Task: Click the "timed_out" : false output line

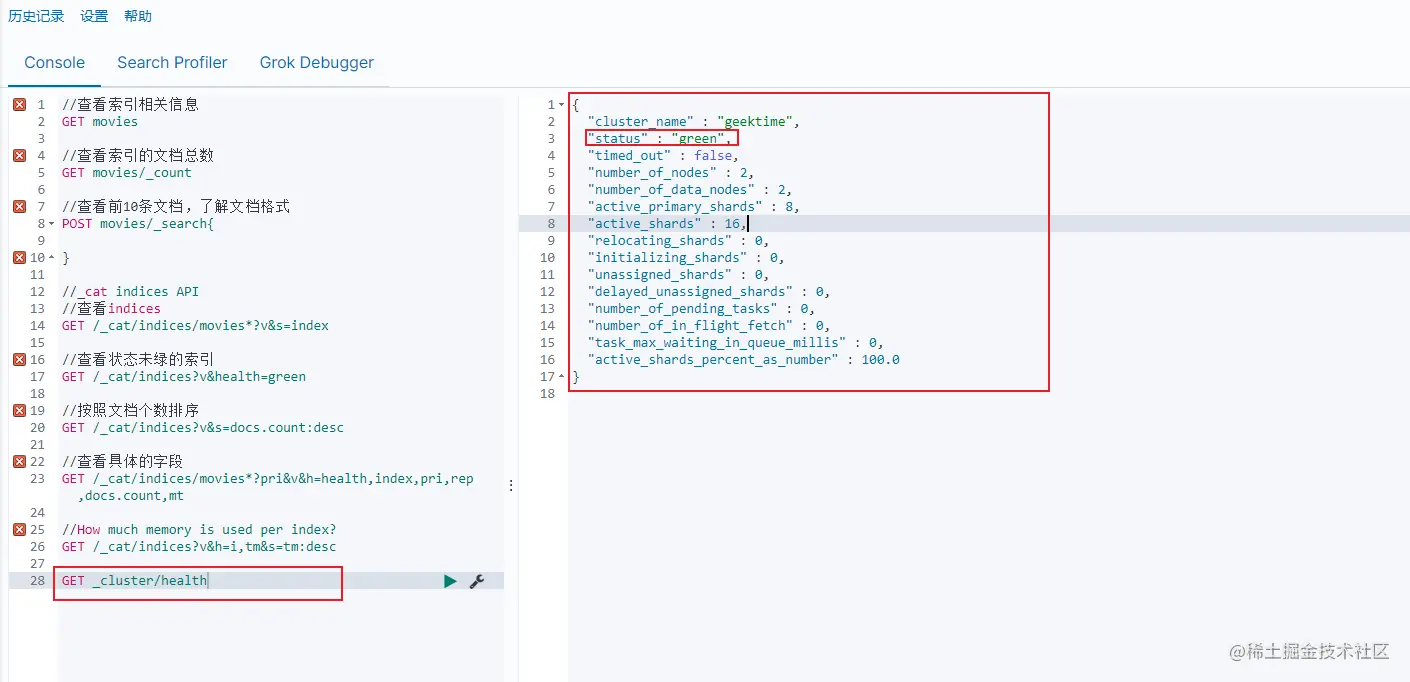Action: point(664,156)
